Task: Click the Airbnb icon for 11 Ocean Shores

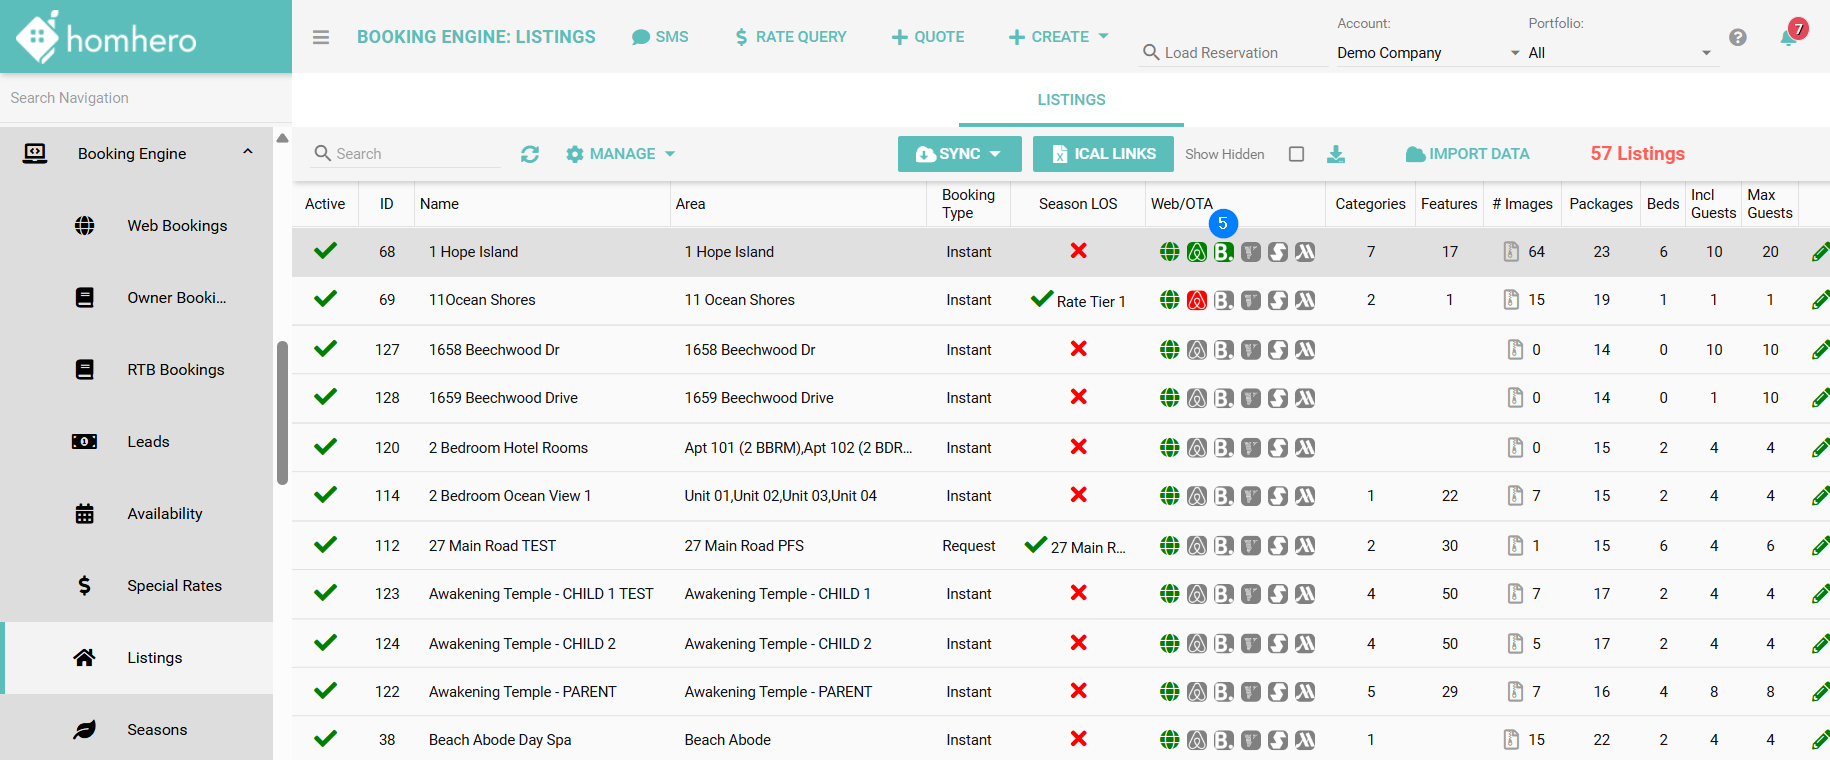Action: [1196, 300]
